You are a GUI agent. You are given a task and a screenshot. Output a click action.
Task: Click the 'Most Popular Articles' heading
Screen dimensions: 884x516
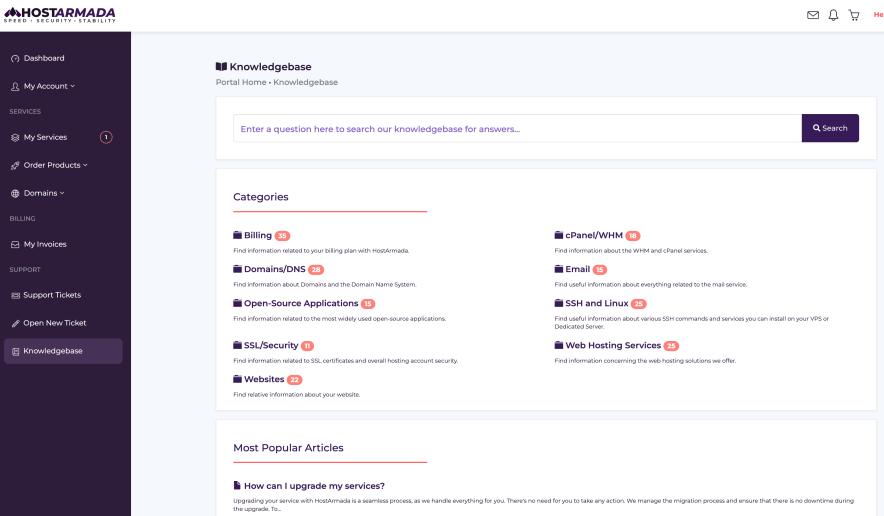288,448
